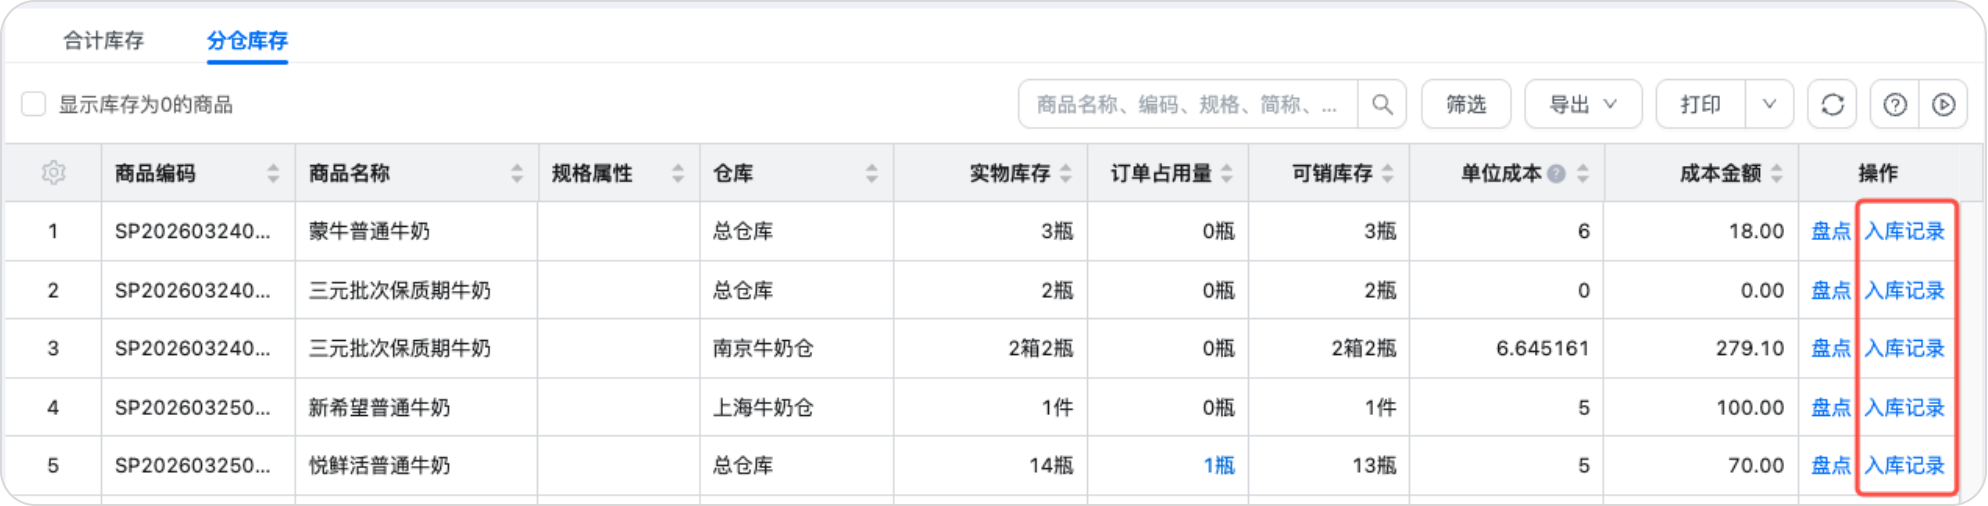
Task: Expand the 导出 dropdown
Action: click(x=1582, y=104)
